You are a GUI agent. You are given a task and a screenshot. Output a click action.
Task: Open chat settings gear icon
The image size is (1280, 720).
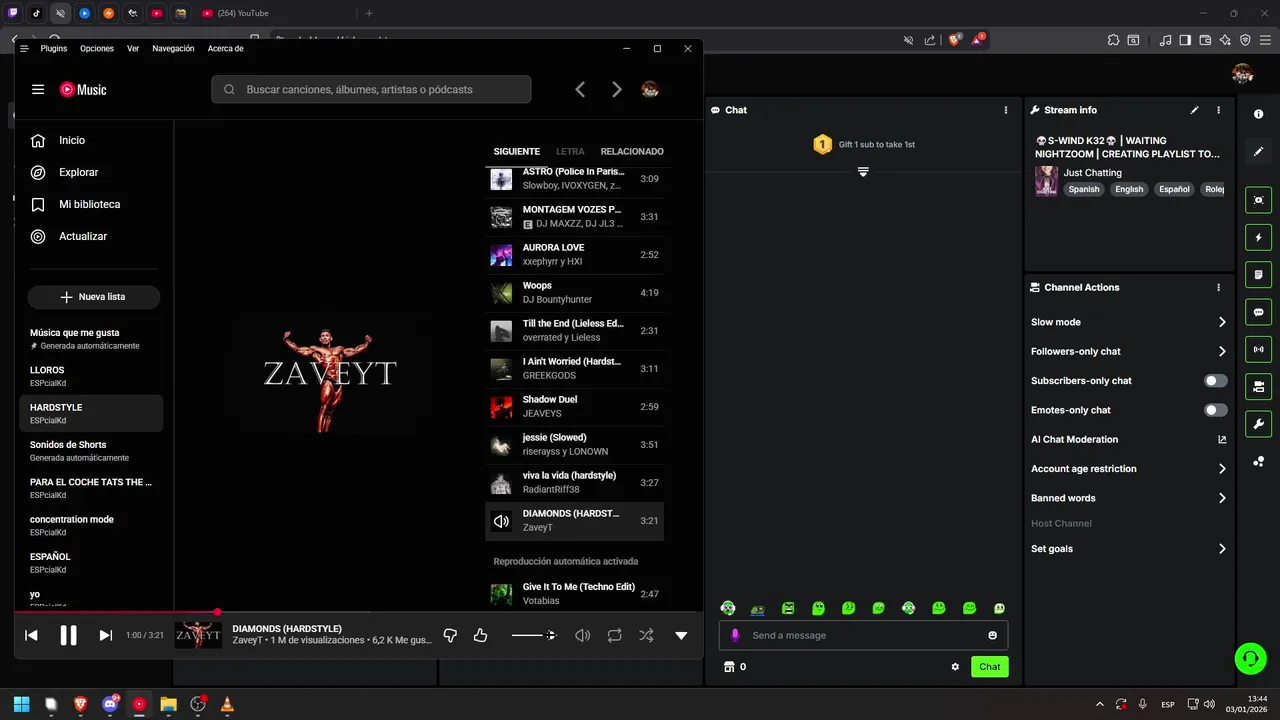[955, 667]
